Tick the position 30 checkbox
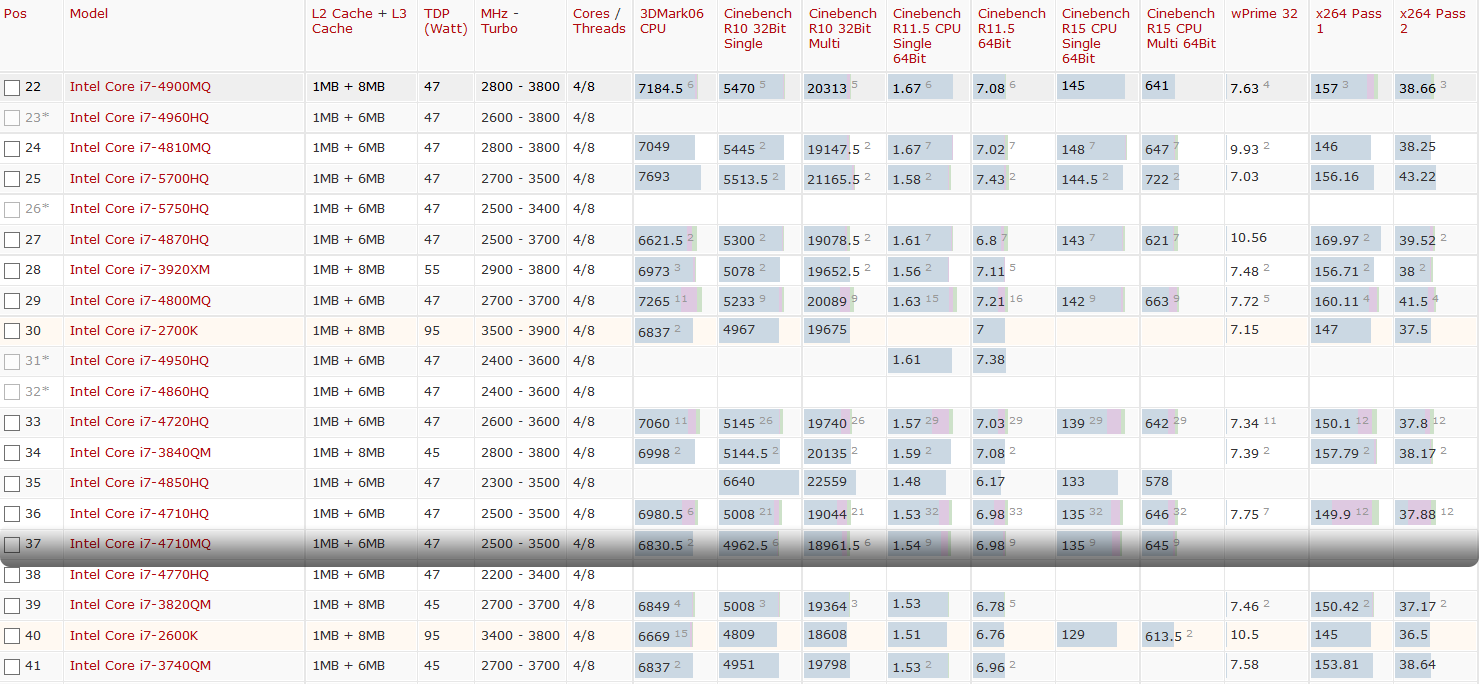1479x684 pixels. [x=12, y=332]
